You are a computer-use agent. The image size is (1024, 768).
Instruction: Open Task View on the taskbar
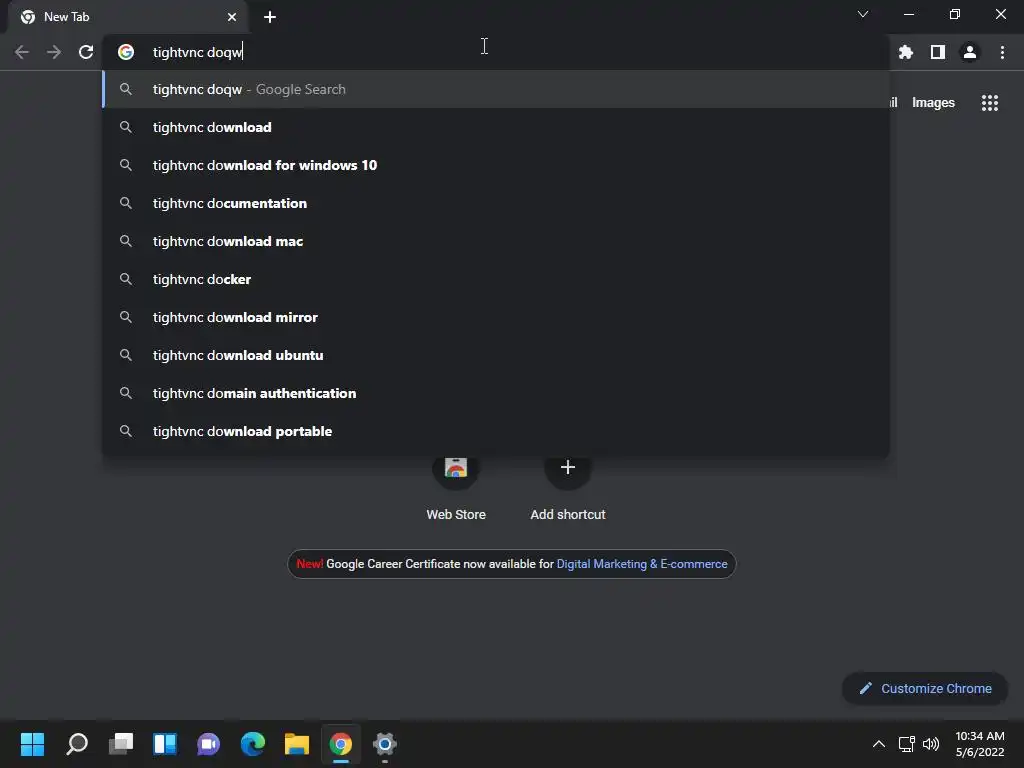(121, 744)
